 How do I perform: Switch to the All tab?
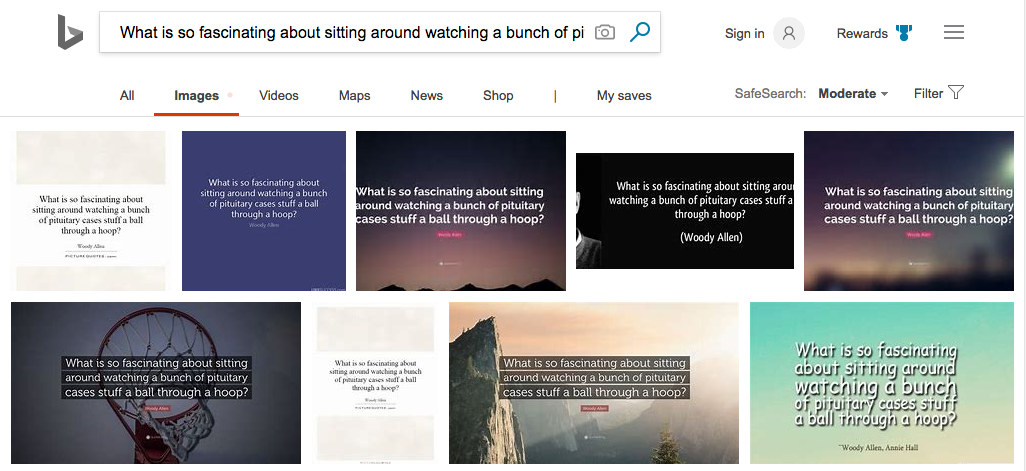coord(127,96)
